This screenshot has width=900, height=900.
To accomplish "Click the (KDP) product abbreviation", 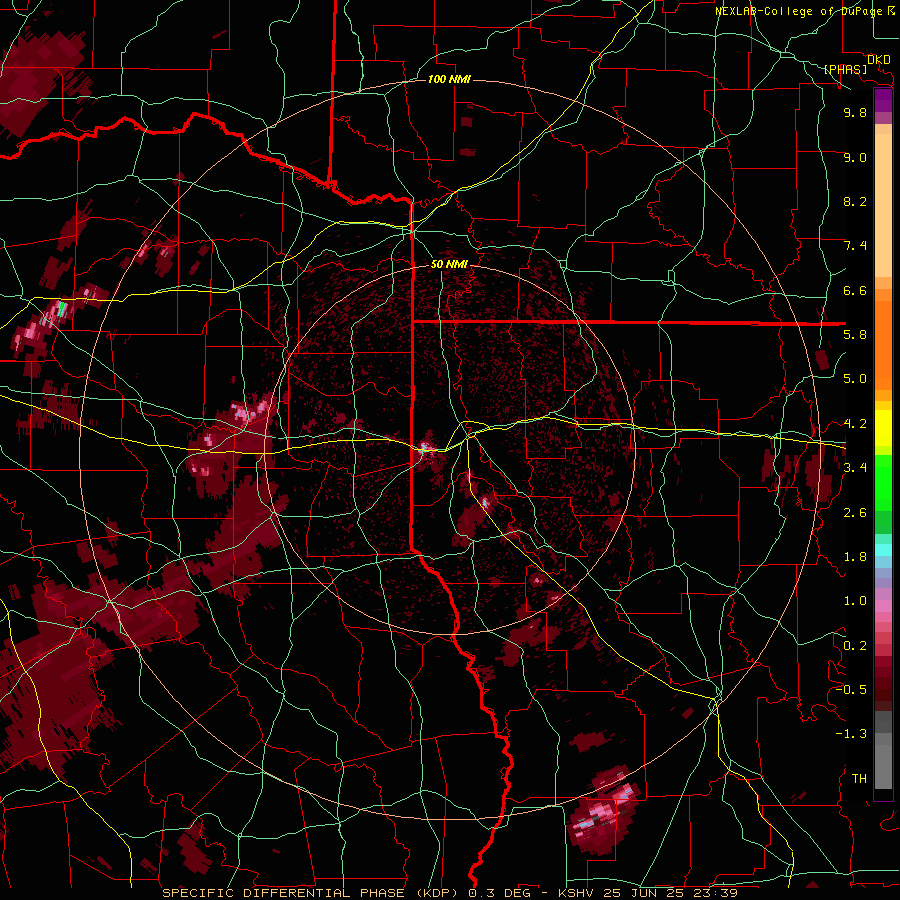I will 436,893.
